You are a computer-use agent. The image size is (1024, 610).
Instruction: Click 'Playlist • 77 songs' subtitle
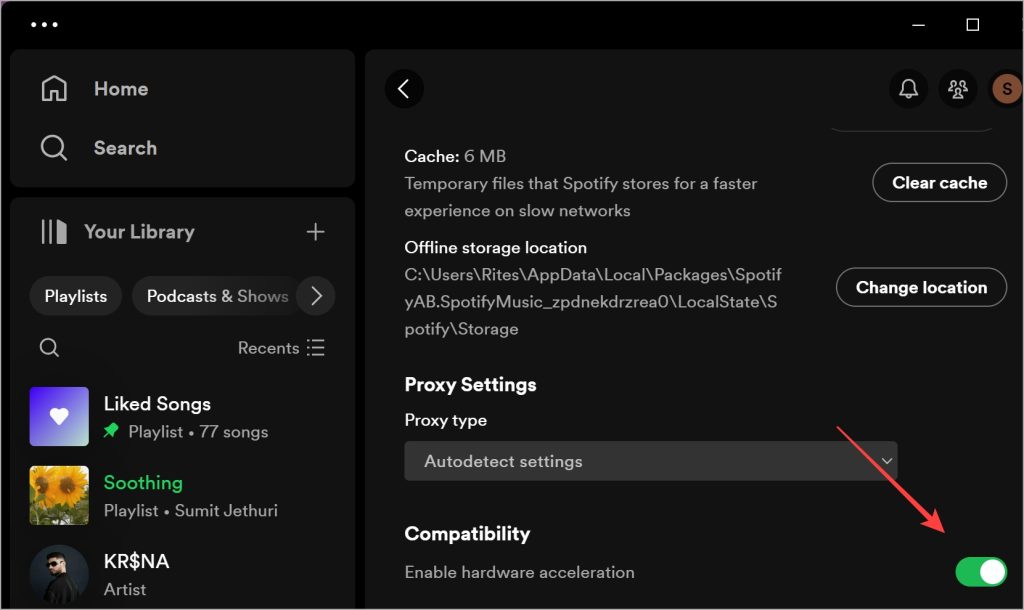[x=199, y=432]
